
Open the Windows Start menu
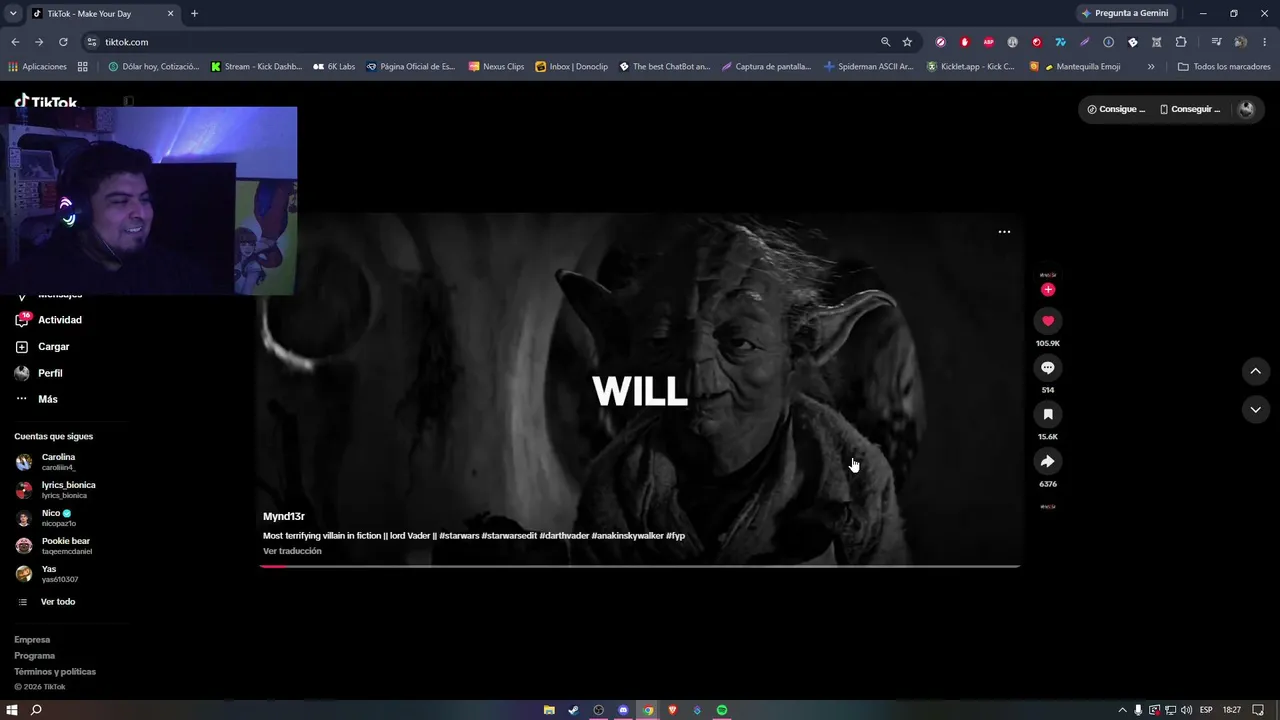pos(12,710)
